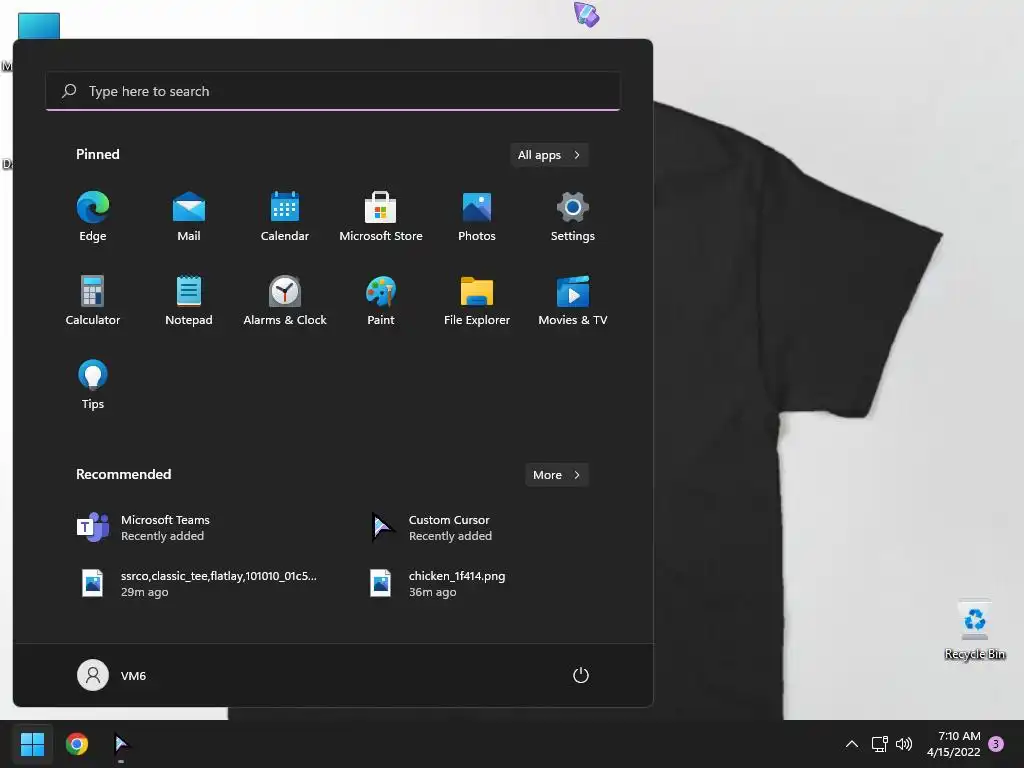Click the Type here to search box
Image resolution: width=1024 pixels, height=768 pixels.
(x=332, y=91)
